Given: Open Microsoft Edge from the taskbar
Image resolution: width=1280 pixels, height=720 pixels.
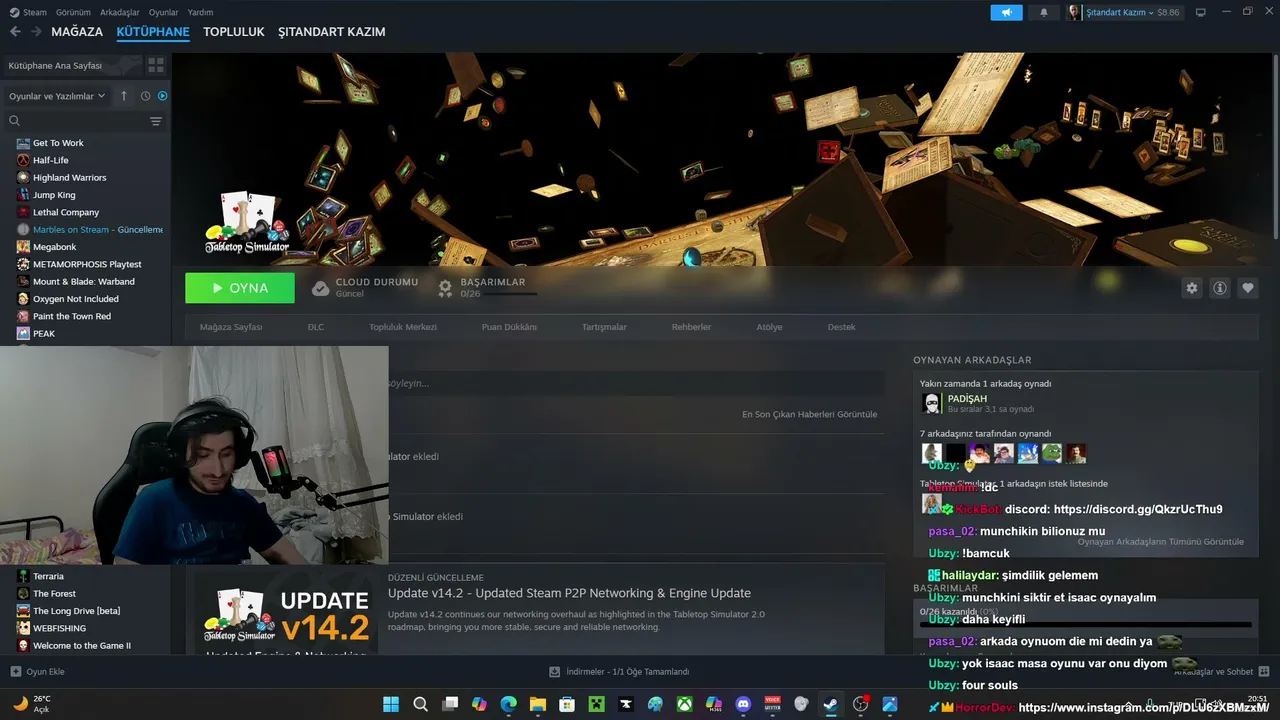Looking at the screenshot, I should (x=508, y=704).
